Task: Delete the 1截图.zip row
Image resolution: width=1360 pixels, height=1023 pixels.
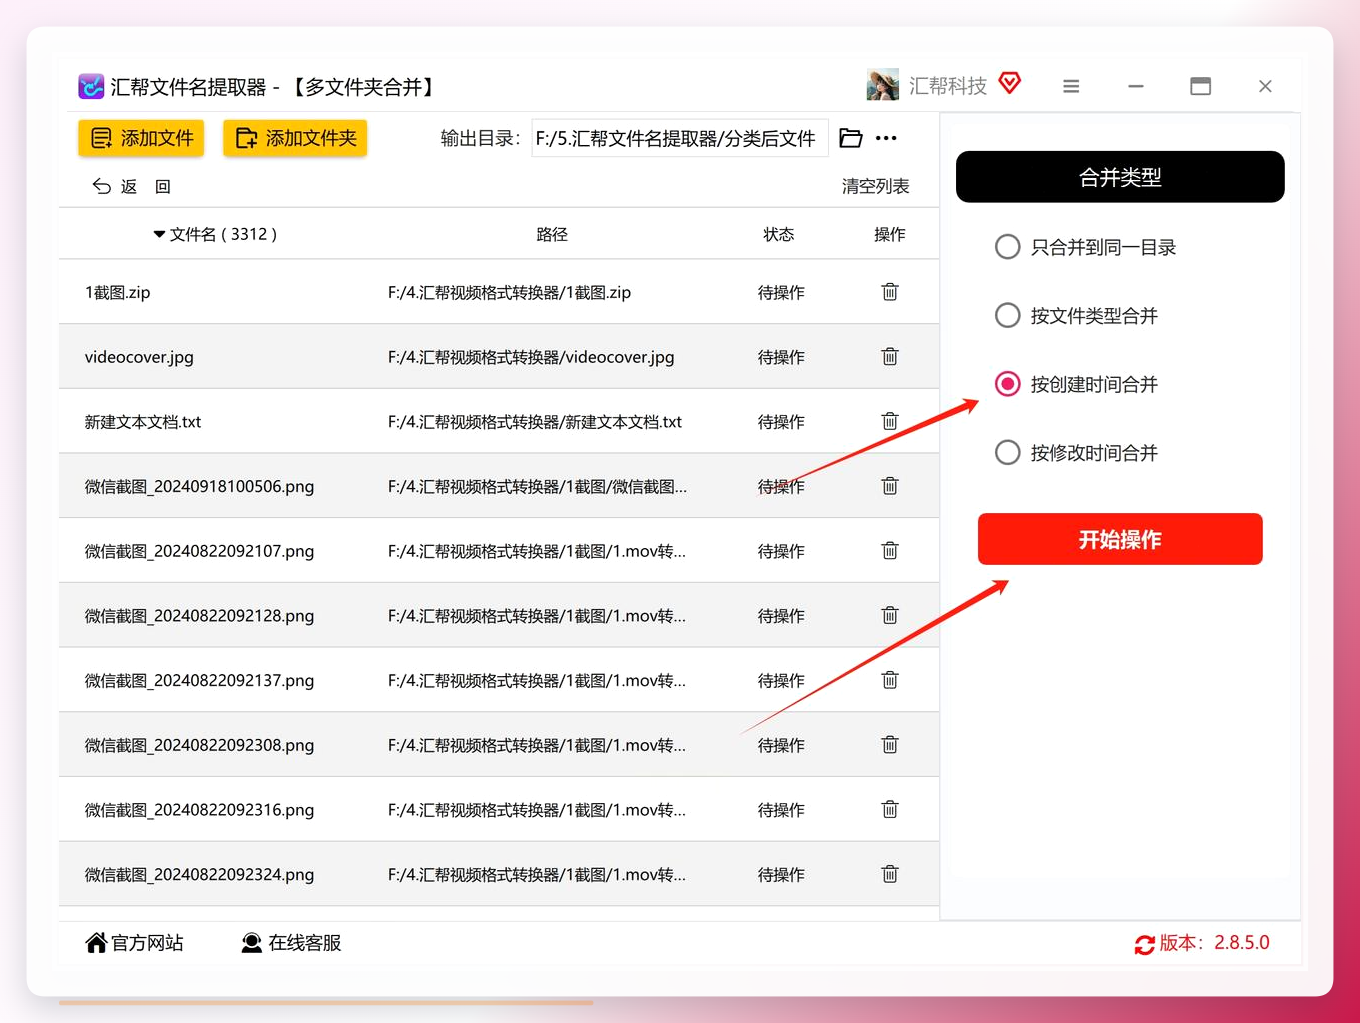Action: pos(890,292)
